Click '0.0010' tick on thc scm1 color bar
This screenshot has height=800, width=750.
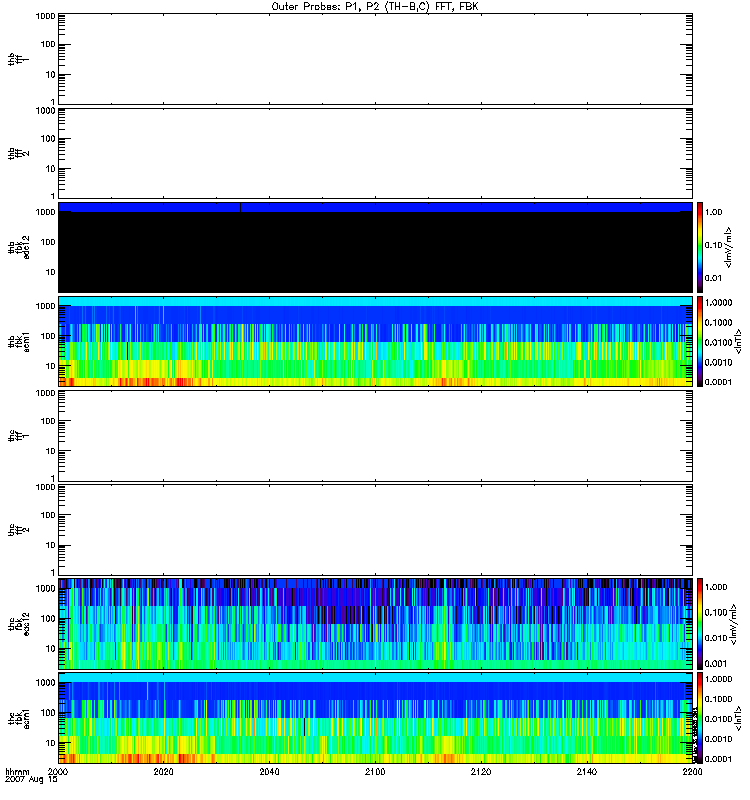pyautogui.click(x=718, y=739)
